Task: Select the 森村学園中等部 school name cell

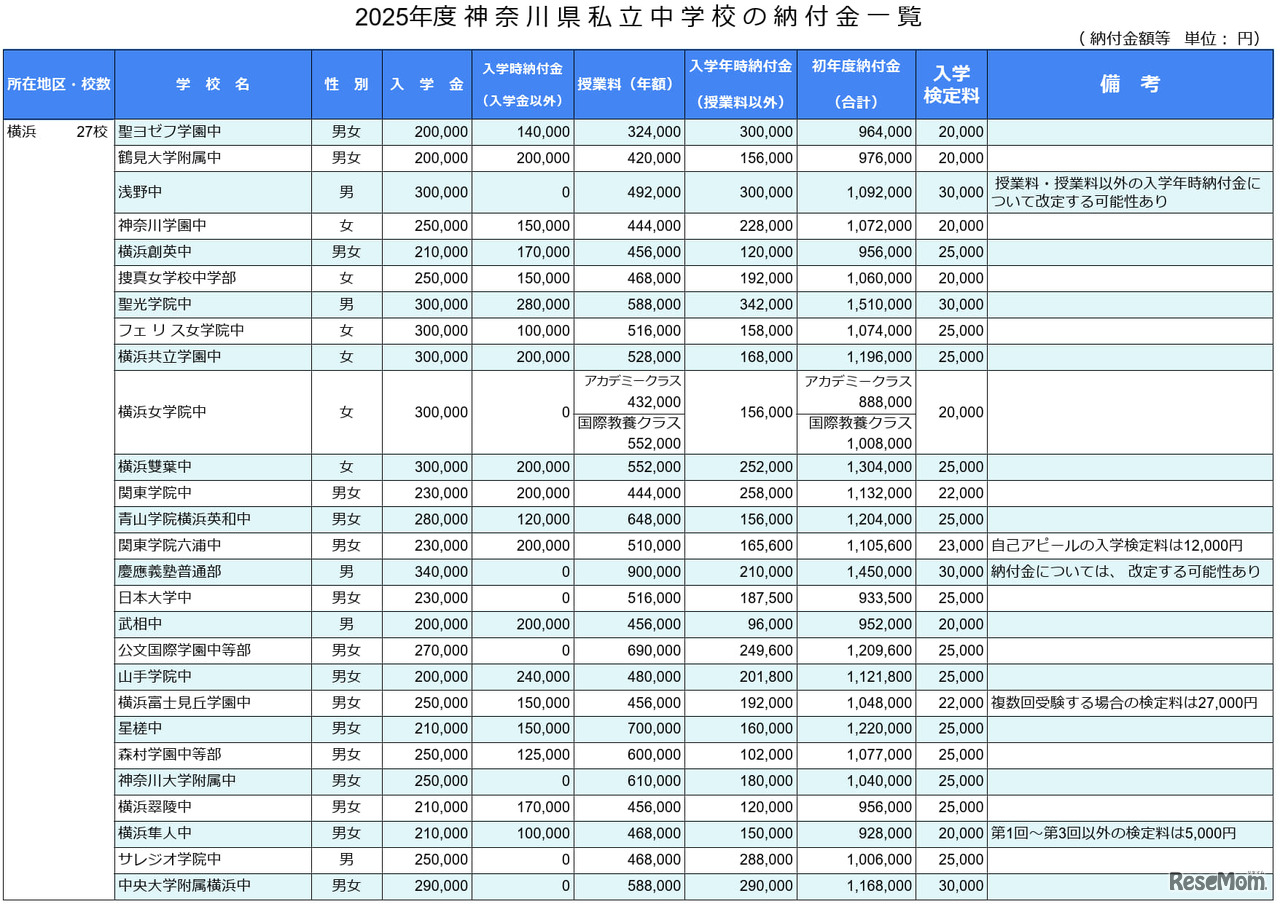Action: coord(213,755)
